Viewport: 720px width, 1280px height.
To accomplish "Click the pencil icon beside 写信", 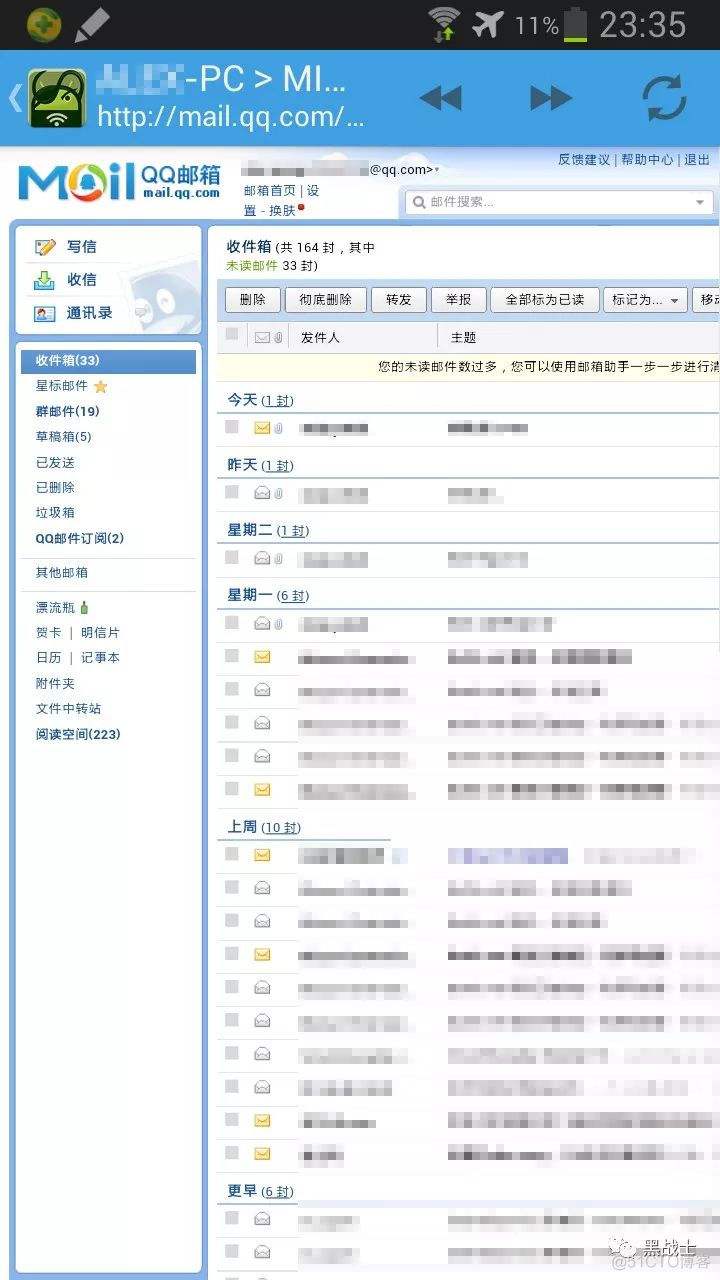I will [45, 246].
